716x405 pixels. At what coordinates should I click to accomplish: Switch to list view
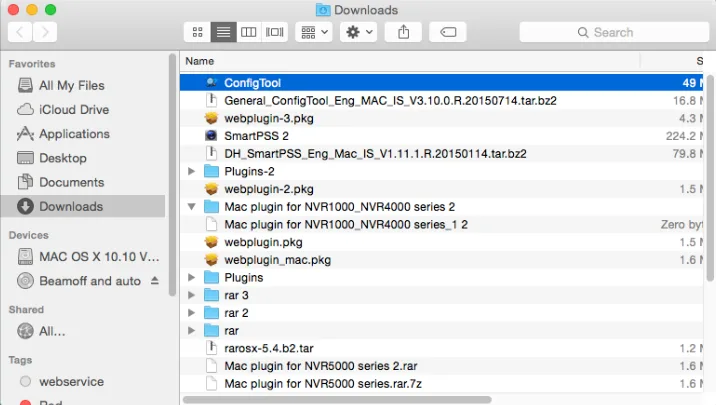[x=223, y=32]
